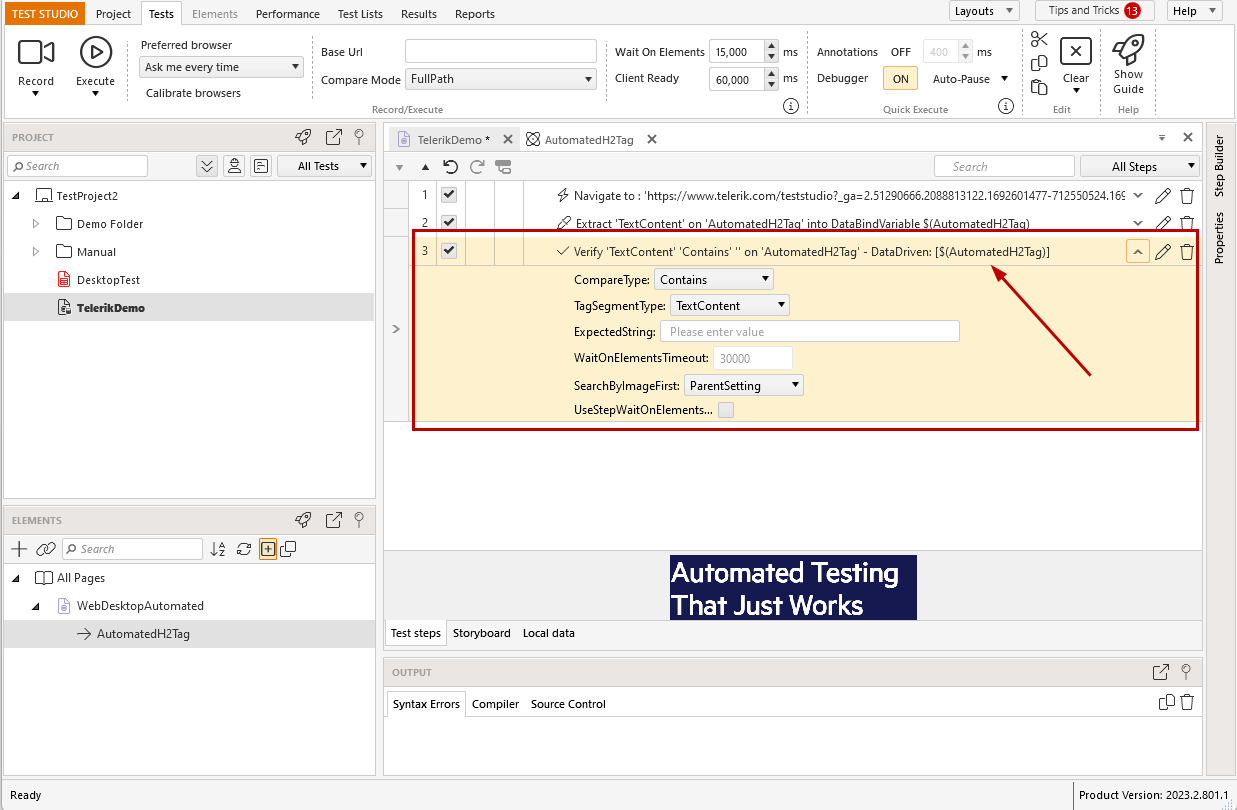The width and height of the screenshot is (1237, 810).
Task: Sort elements A to Z
Action: click(218, 549)
